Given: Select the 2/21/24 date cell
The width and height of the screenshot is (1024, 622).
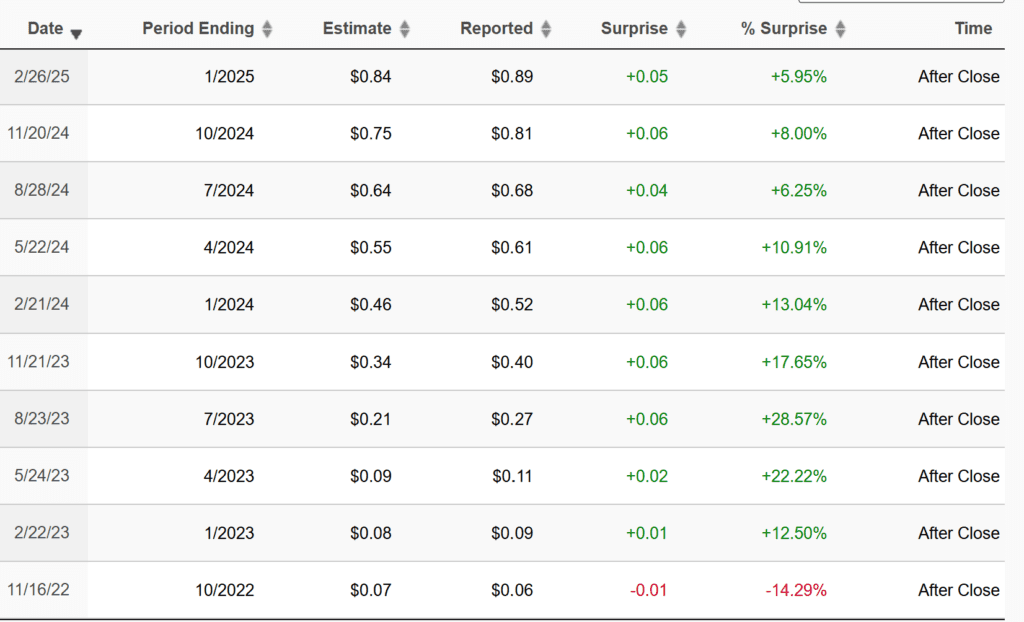Looking at the screenshot, I should (42, 304).
